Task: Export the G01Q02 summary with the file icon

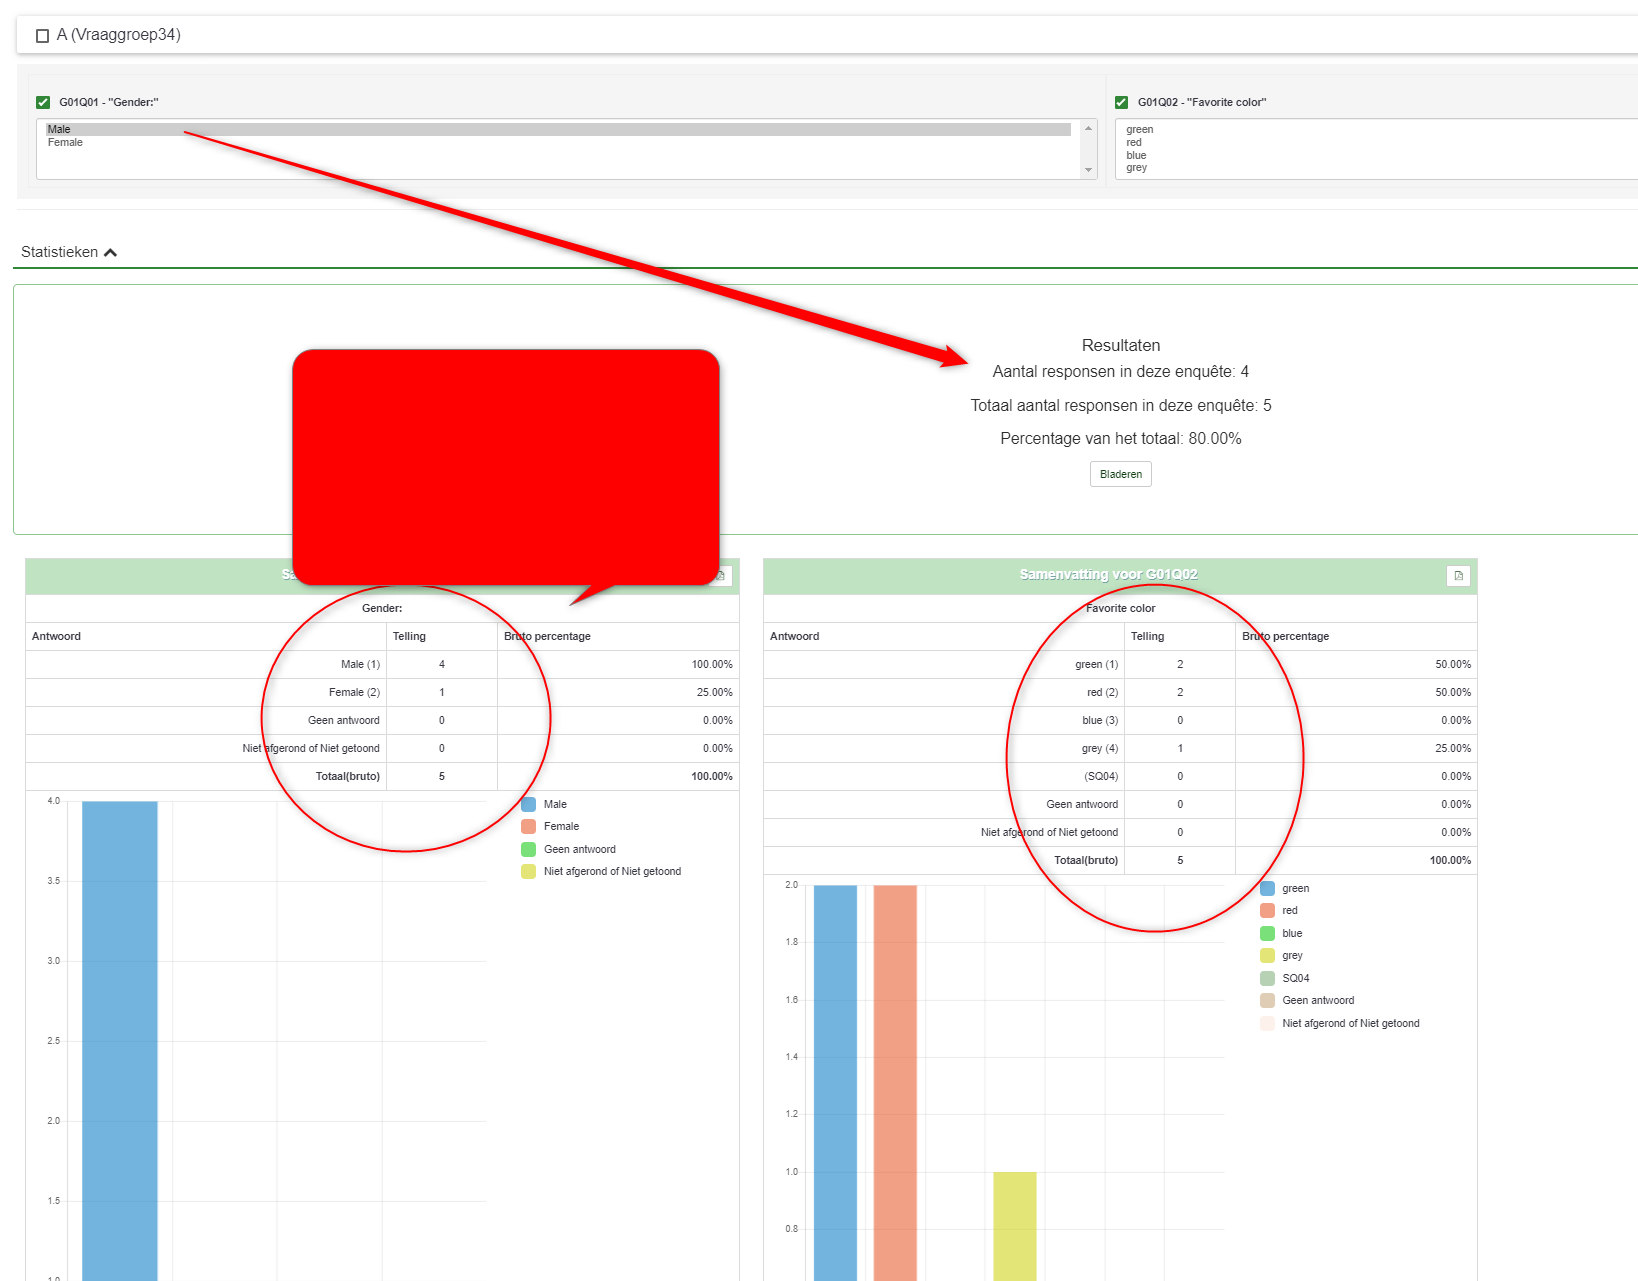Action: pyautogui.click(x=1458, y=576)
